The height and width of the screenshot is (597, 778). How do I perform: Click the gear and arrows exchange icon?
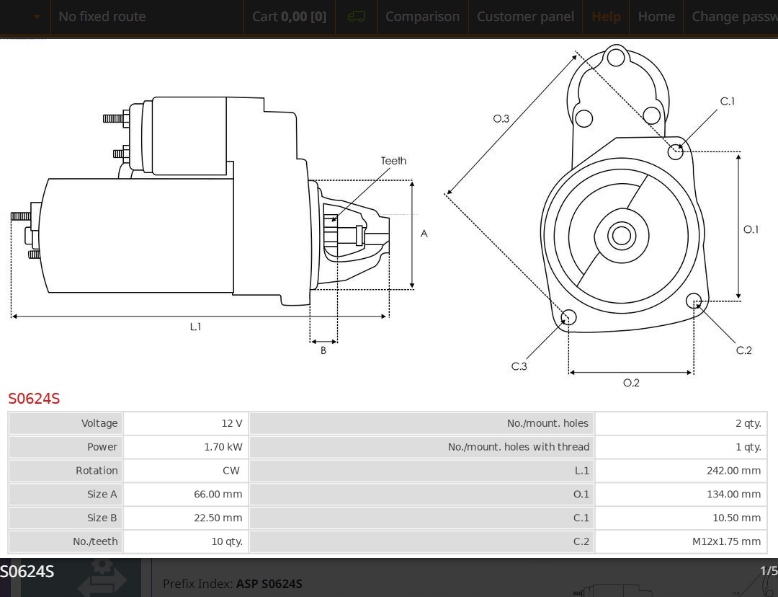[103, 578]
